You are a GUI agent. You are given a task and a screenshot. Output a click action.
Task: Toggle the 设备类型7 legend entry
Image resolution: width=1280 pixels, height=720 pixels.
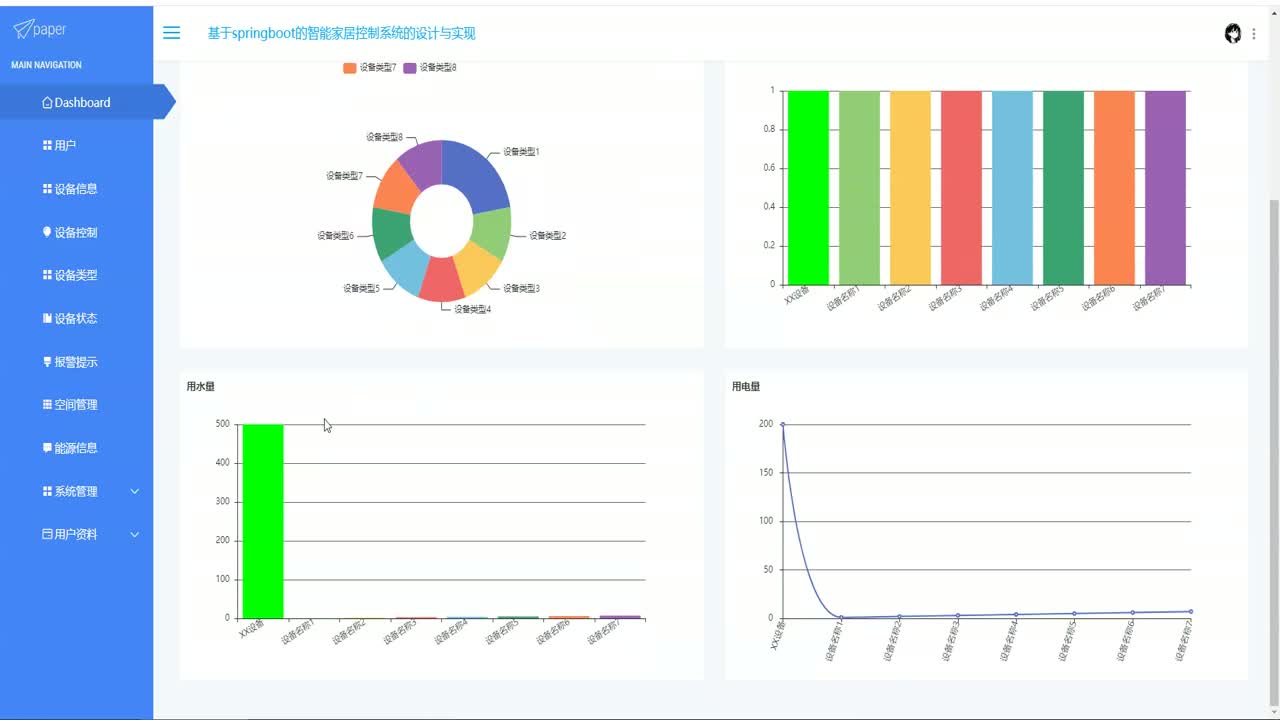[x=370, y=67]
